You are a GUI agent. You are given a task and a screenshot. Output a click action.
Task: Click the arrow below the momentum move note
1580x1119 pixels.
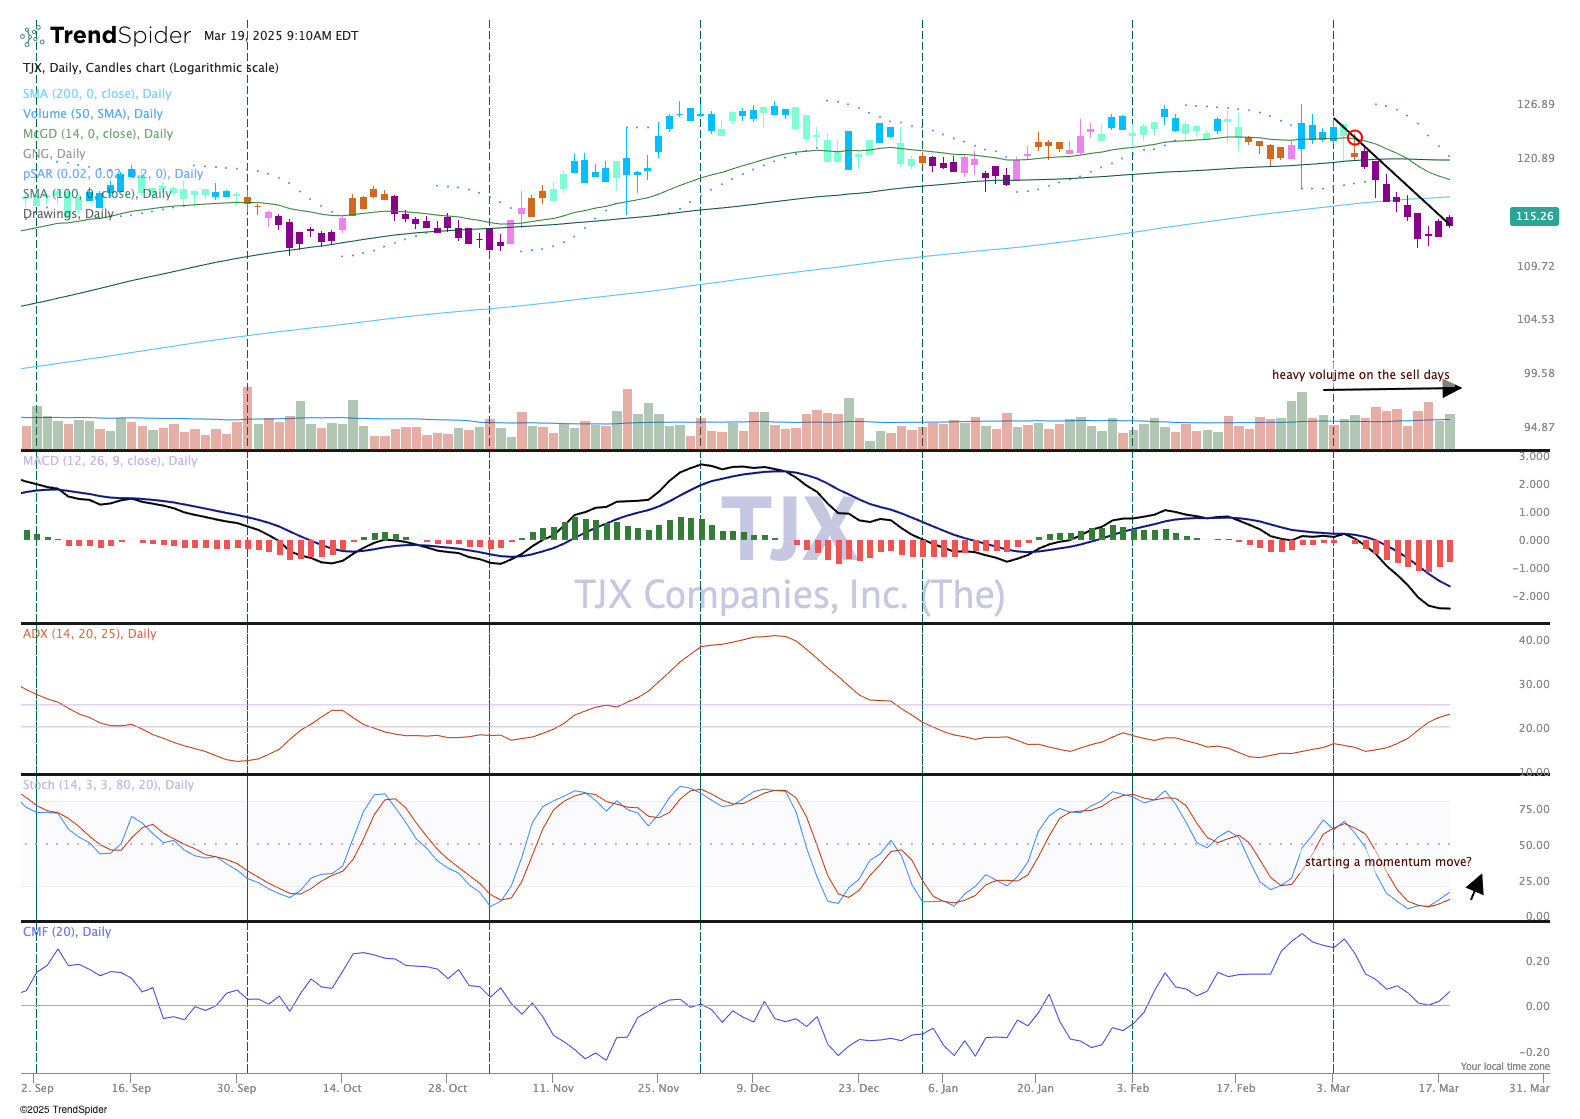point(1475,886)
